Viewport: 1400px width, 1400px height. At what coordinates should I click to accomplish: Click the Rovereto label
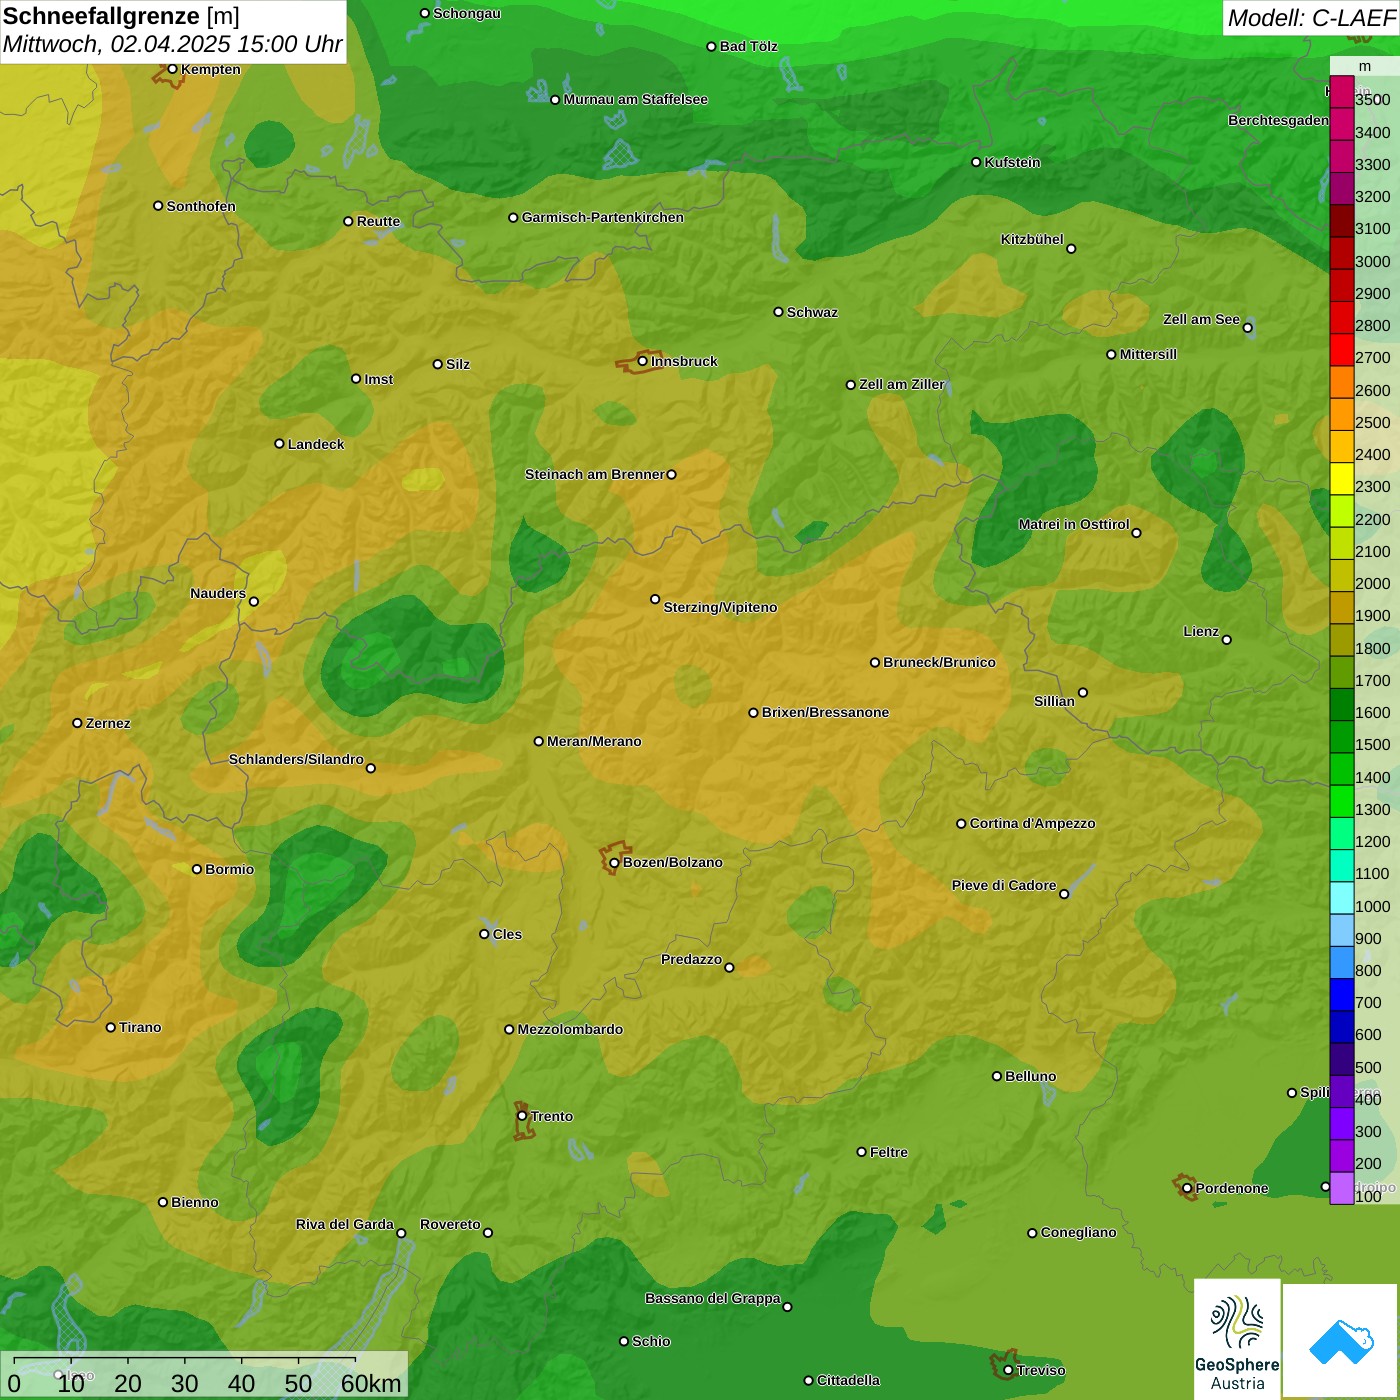click(x=450, y=1224)
